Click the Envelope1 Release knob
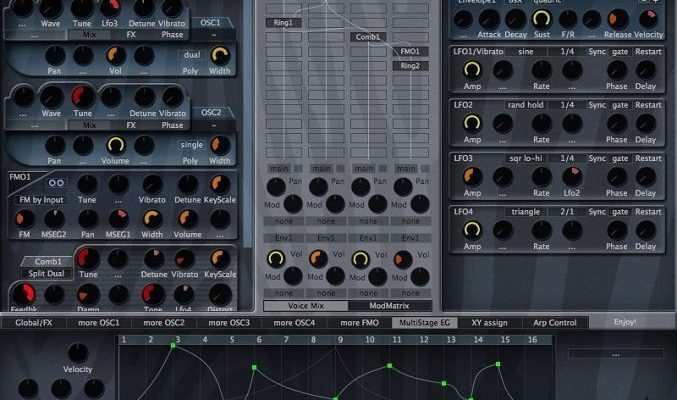The image size is (677, 400). pyautogui.click(x=617, y=18)
